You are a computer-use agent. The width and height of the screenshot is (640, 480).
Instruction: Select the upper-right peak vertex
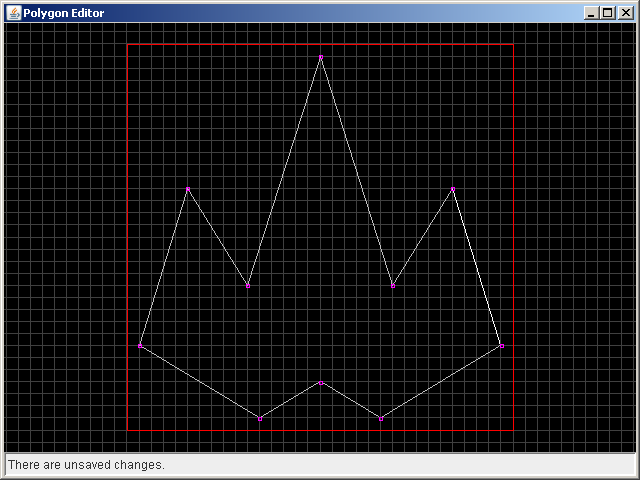point(453,189)
